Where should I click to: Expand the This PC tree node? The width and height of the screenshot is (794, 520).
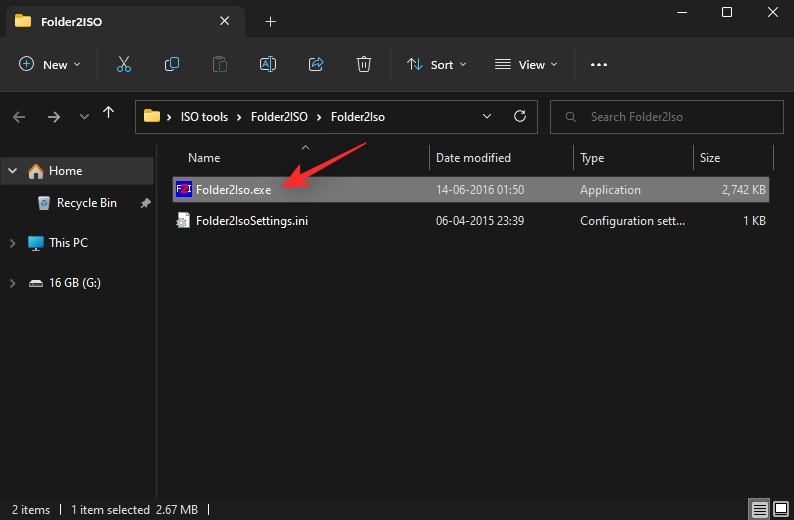12,243
